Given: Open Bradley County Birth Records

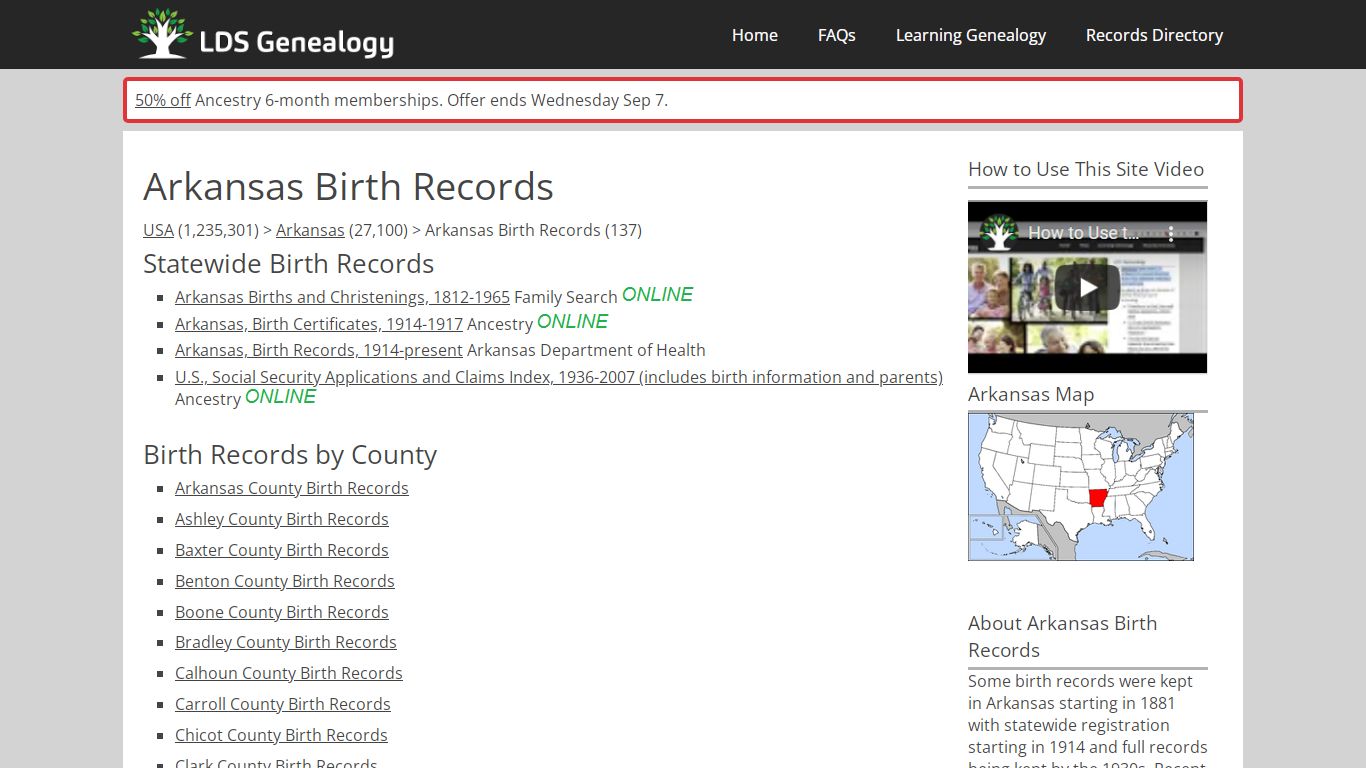Looking at the screenshot, I should [286, 642].
